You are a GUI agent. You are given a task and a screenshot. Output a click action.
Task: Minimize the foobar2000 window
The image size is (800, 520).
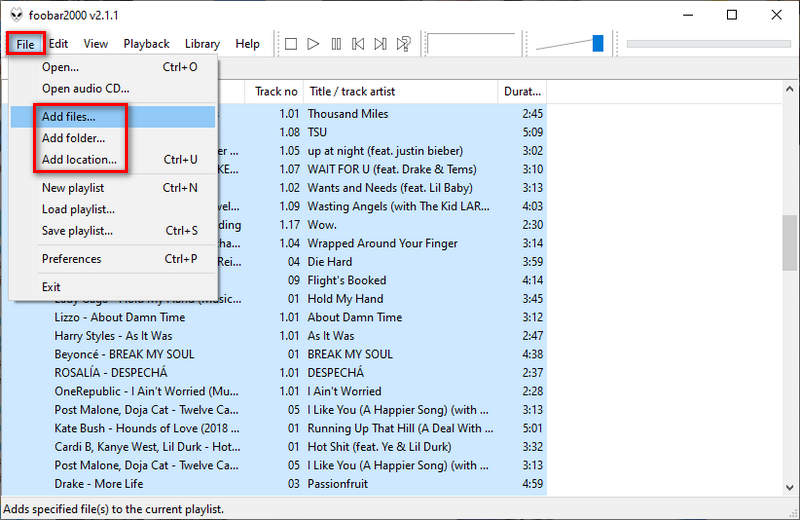tap(688, 15)
